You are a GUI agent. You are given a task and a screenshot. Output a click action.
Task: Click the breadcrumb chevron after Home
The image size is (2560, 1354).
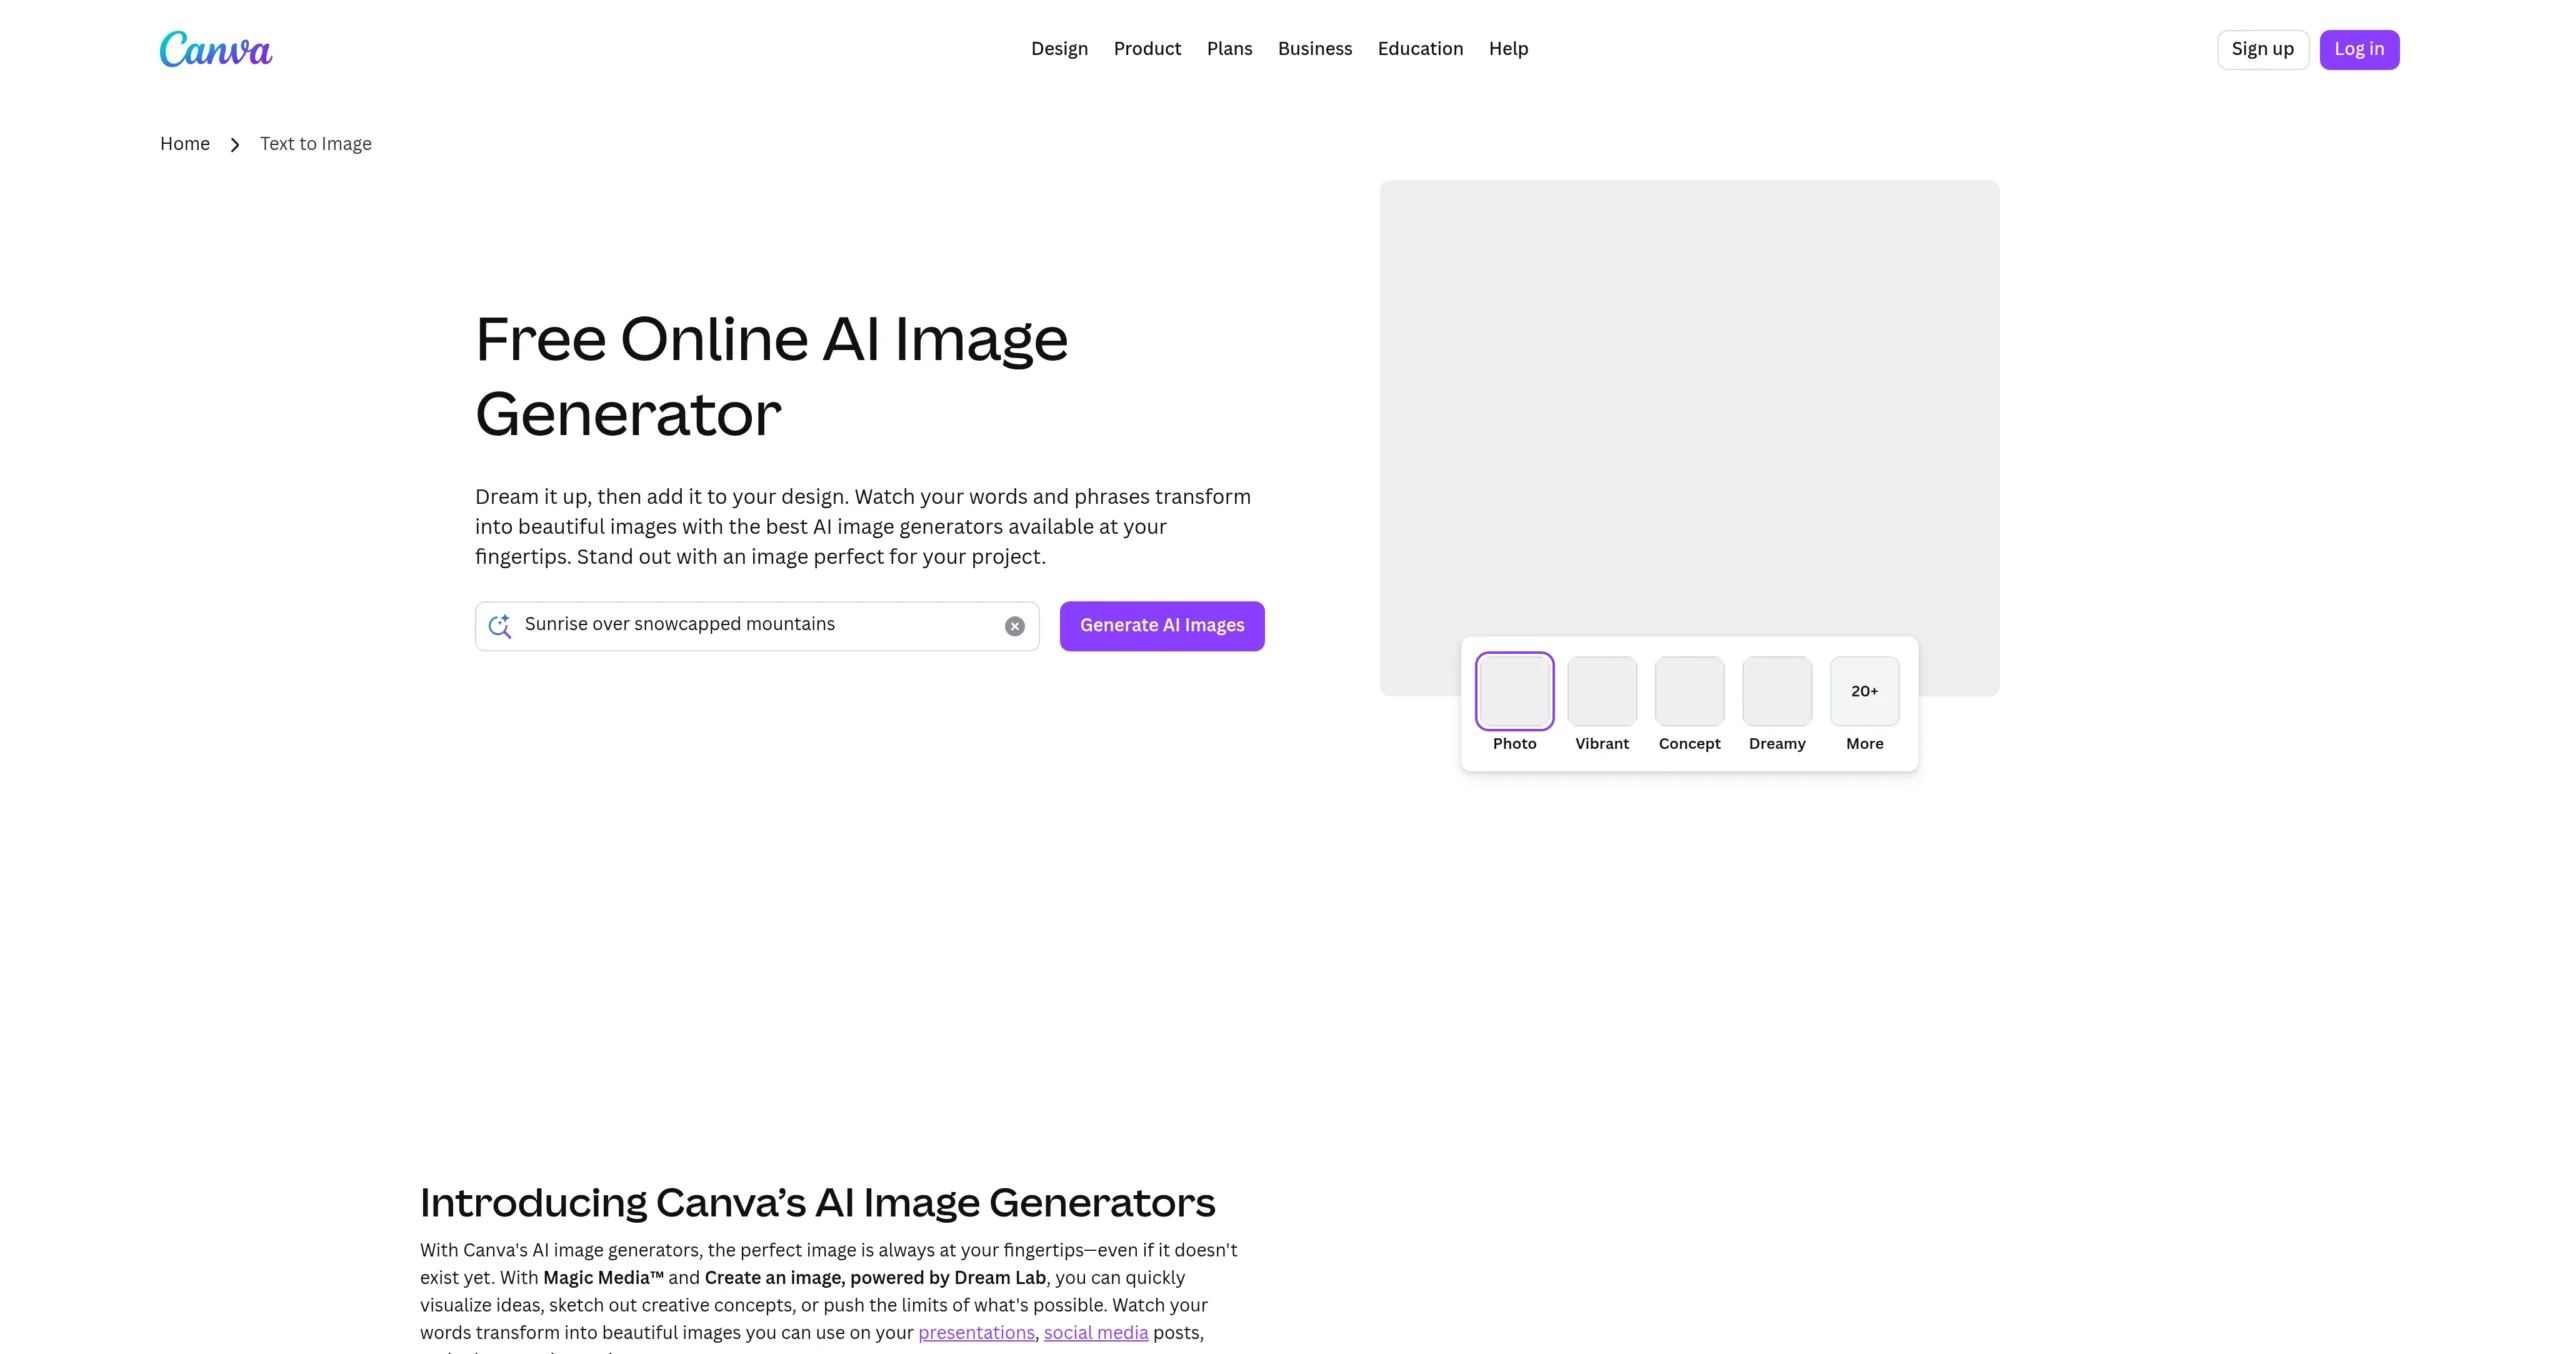[235, 145]
